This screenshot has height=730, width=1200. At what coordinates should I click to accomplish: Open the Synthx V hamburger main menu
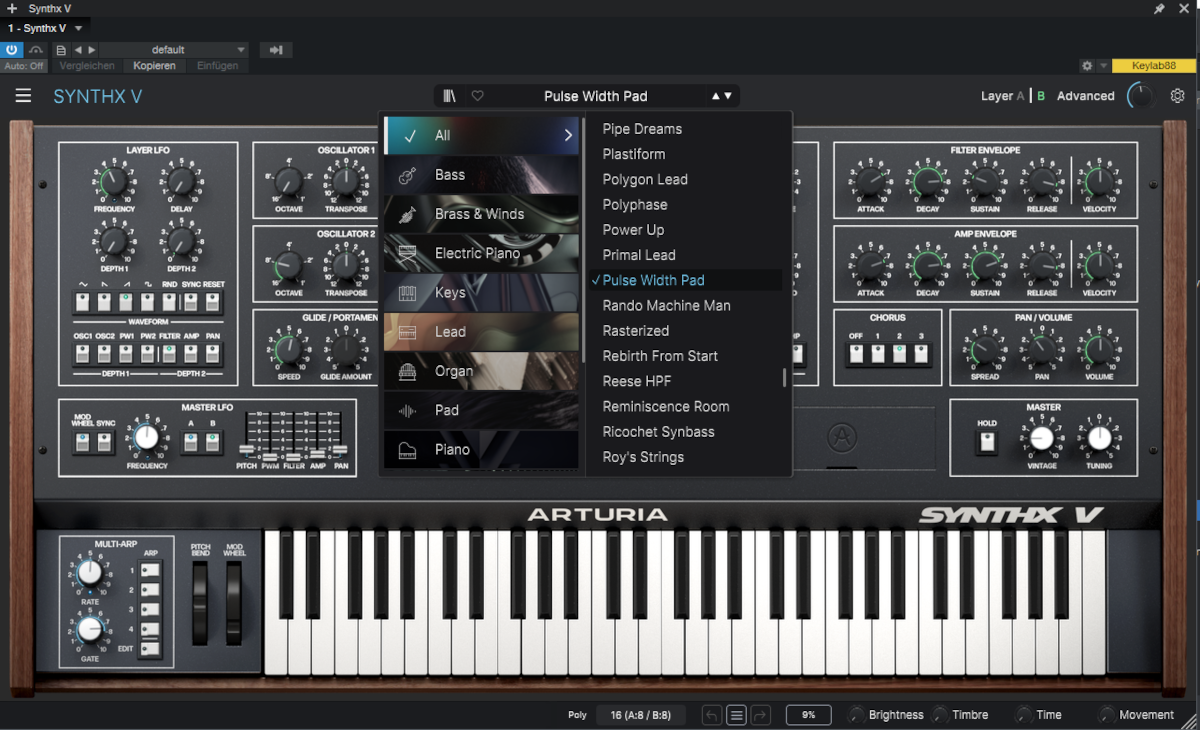[23, 96]
